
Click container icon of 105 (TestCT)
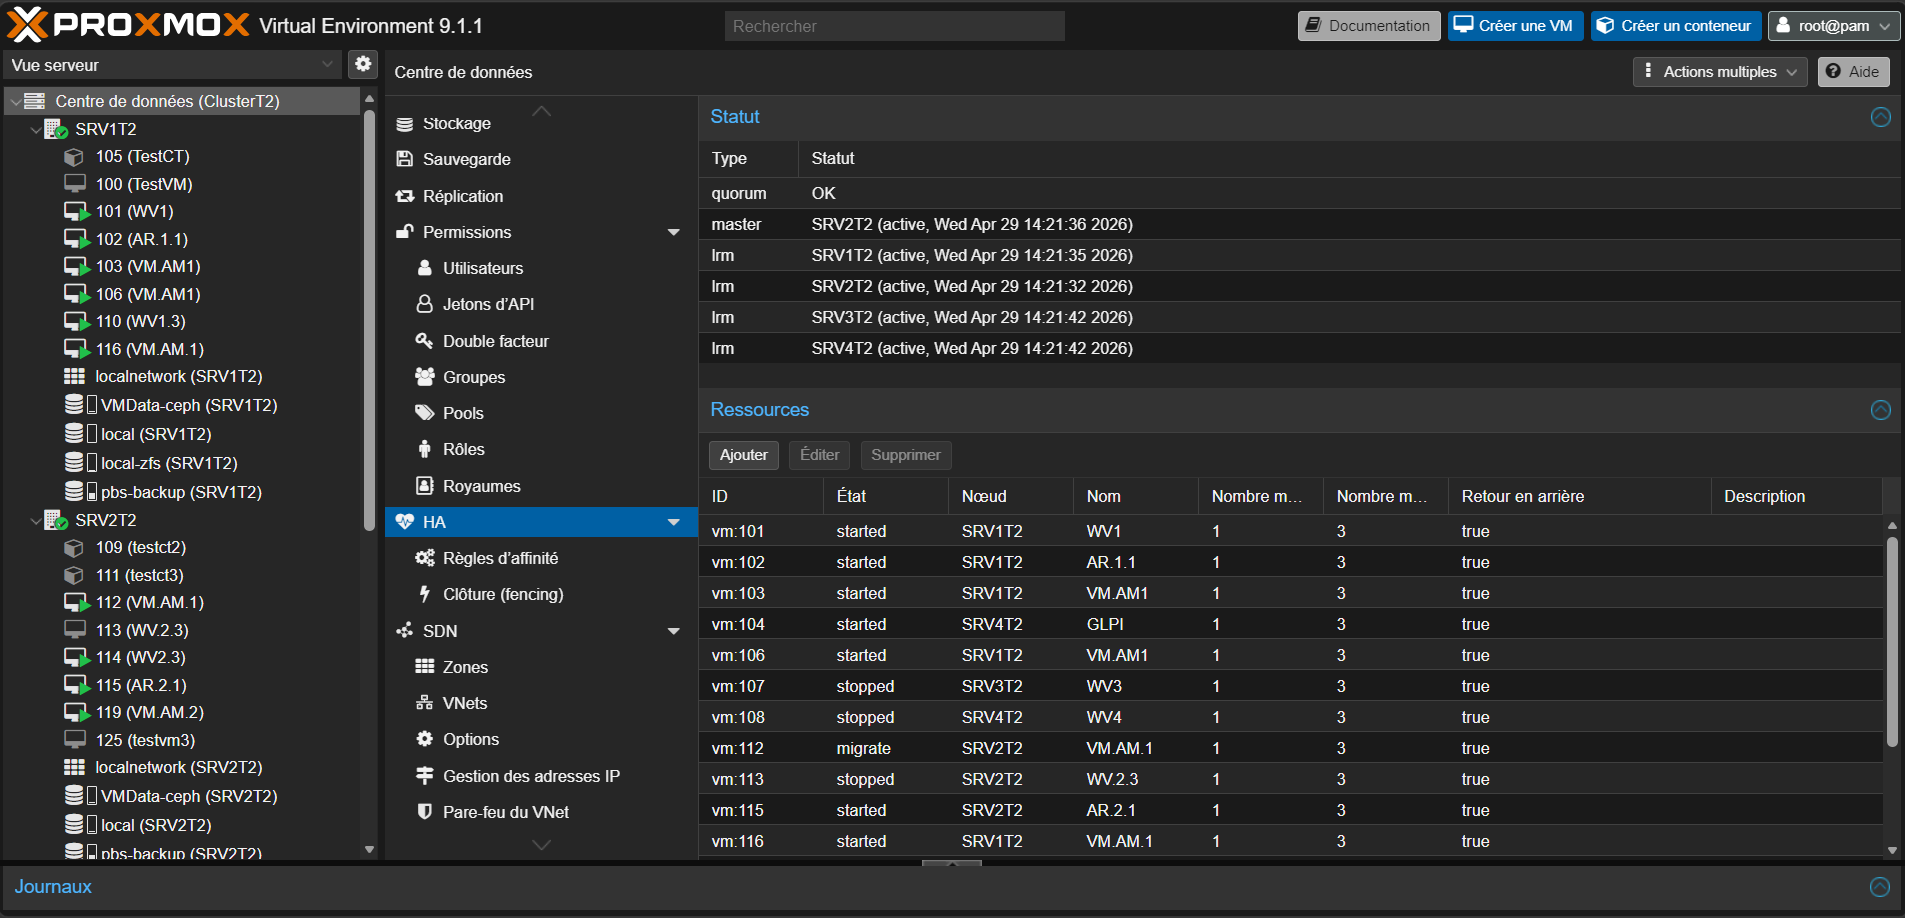point(74,157)
